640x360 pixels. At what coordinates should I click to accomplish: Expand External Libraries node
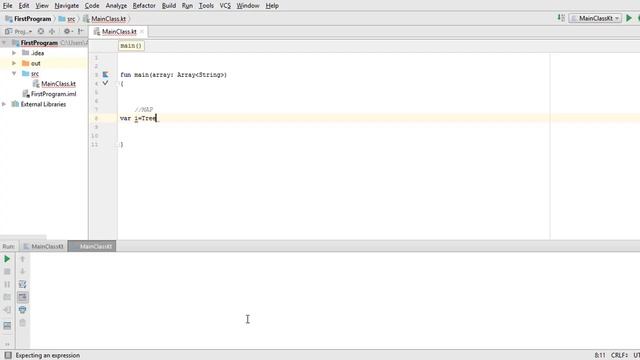[4, 104]
